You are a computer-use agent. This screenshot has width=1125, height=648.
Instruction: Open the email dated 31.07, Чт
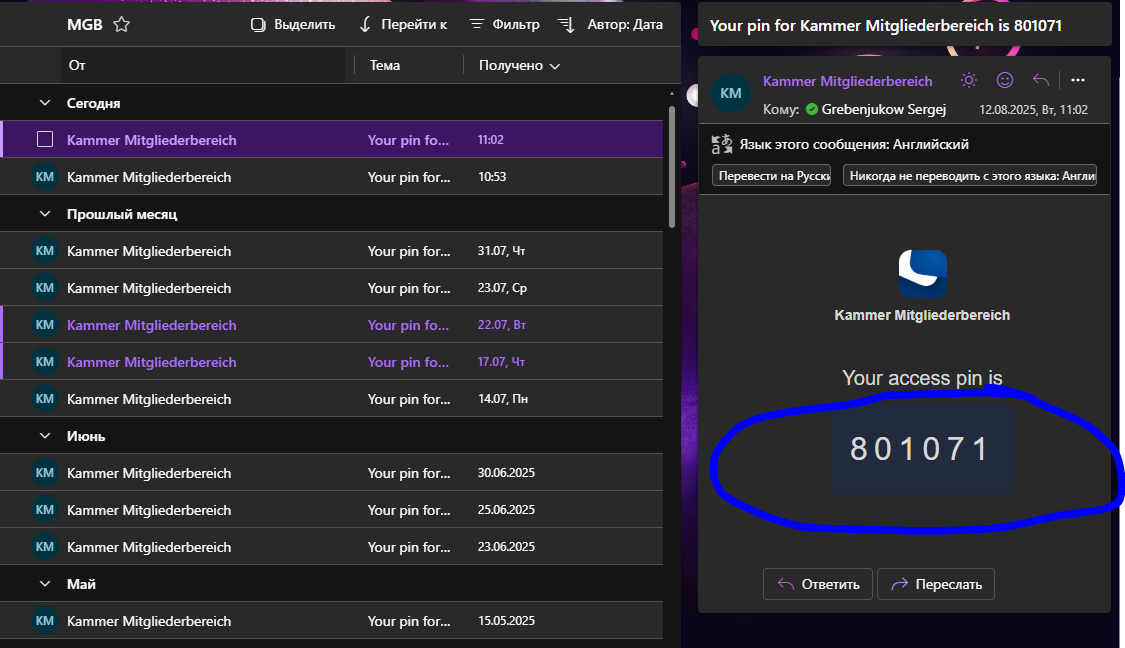(x=331, y=250)
